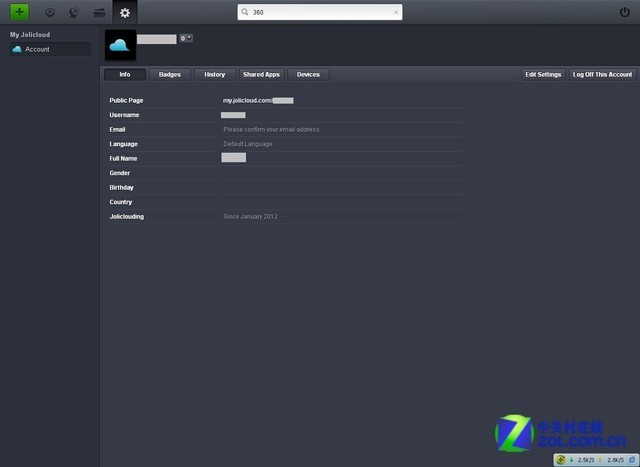Screen dimensions: 640x467
Task: Open the History tab
Action: coord(215,75)
